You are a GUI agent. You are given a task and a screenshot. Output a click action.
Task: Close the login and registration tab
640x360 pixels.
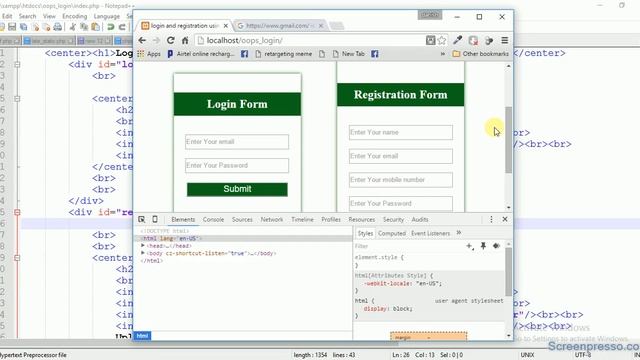pos(225,26)
